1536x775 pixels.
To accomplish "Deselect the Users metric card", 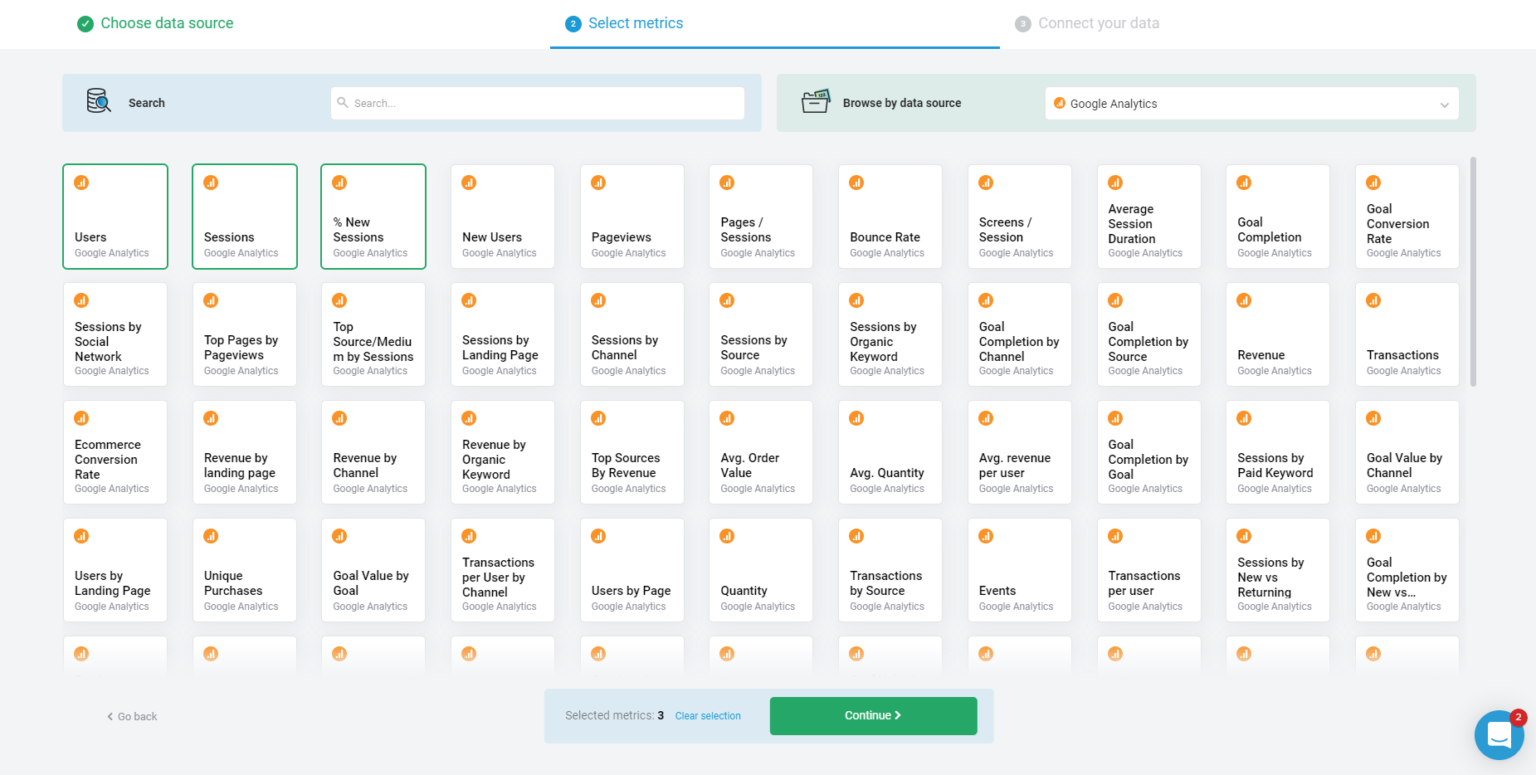I will tap(115, 216).
